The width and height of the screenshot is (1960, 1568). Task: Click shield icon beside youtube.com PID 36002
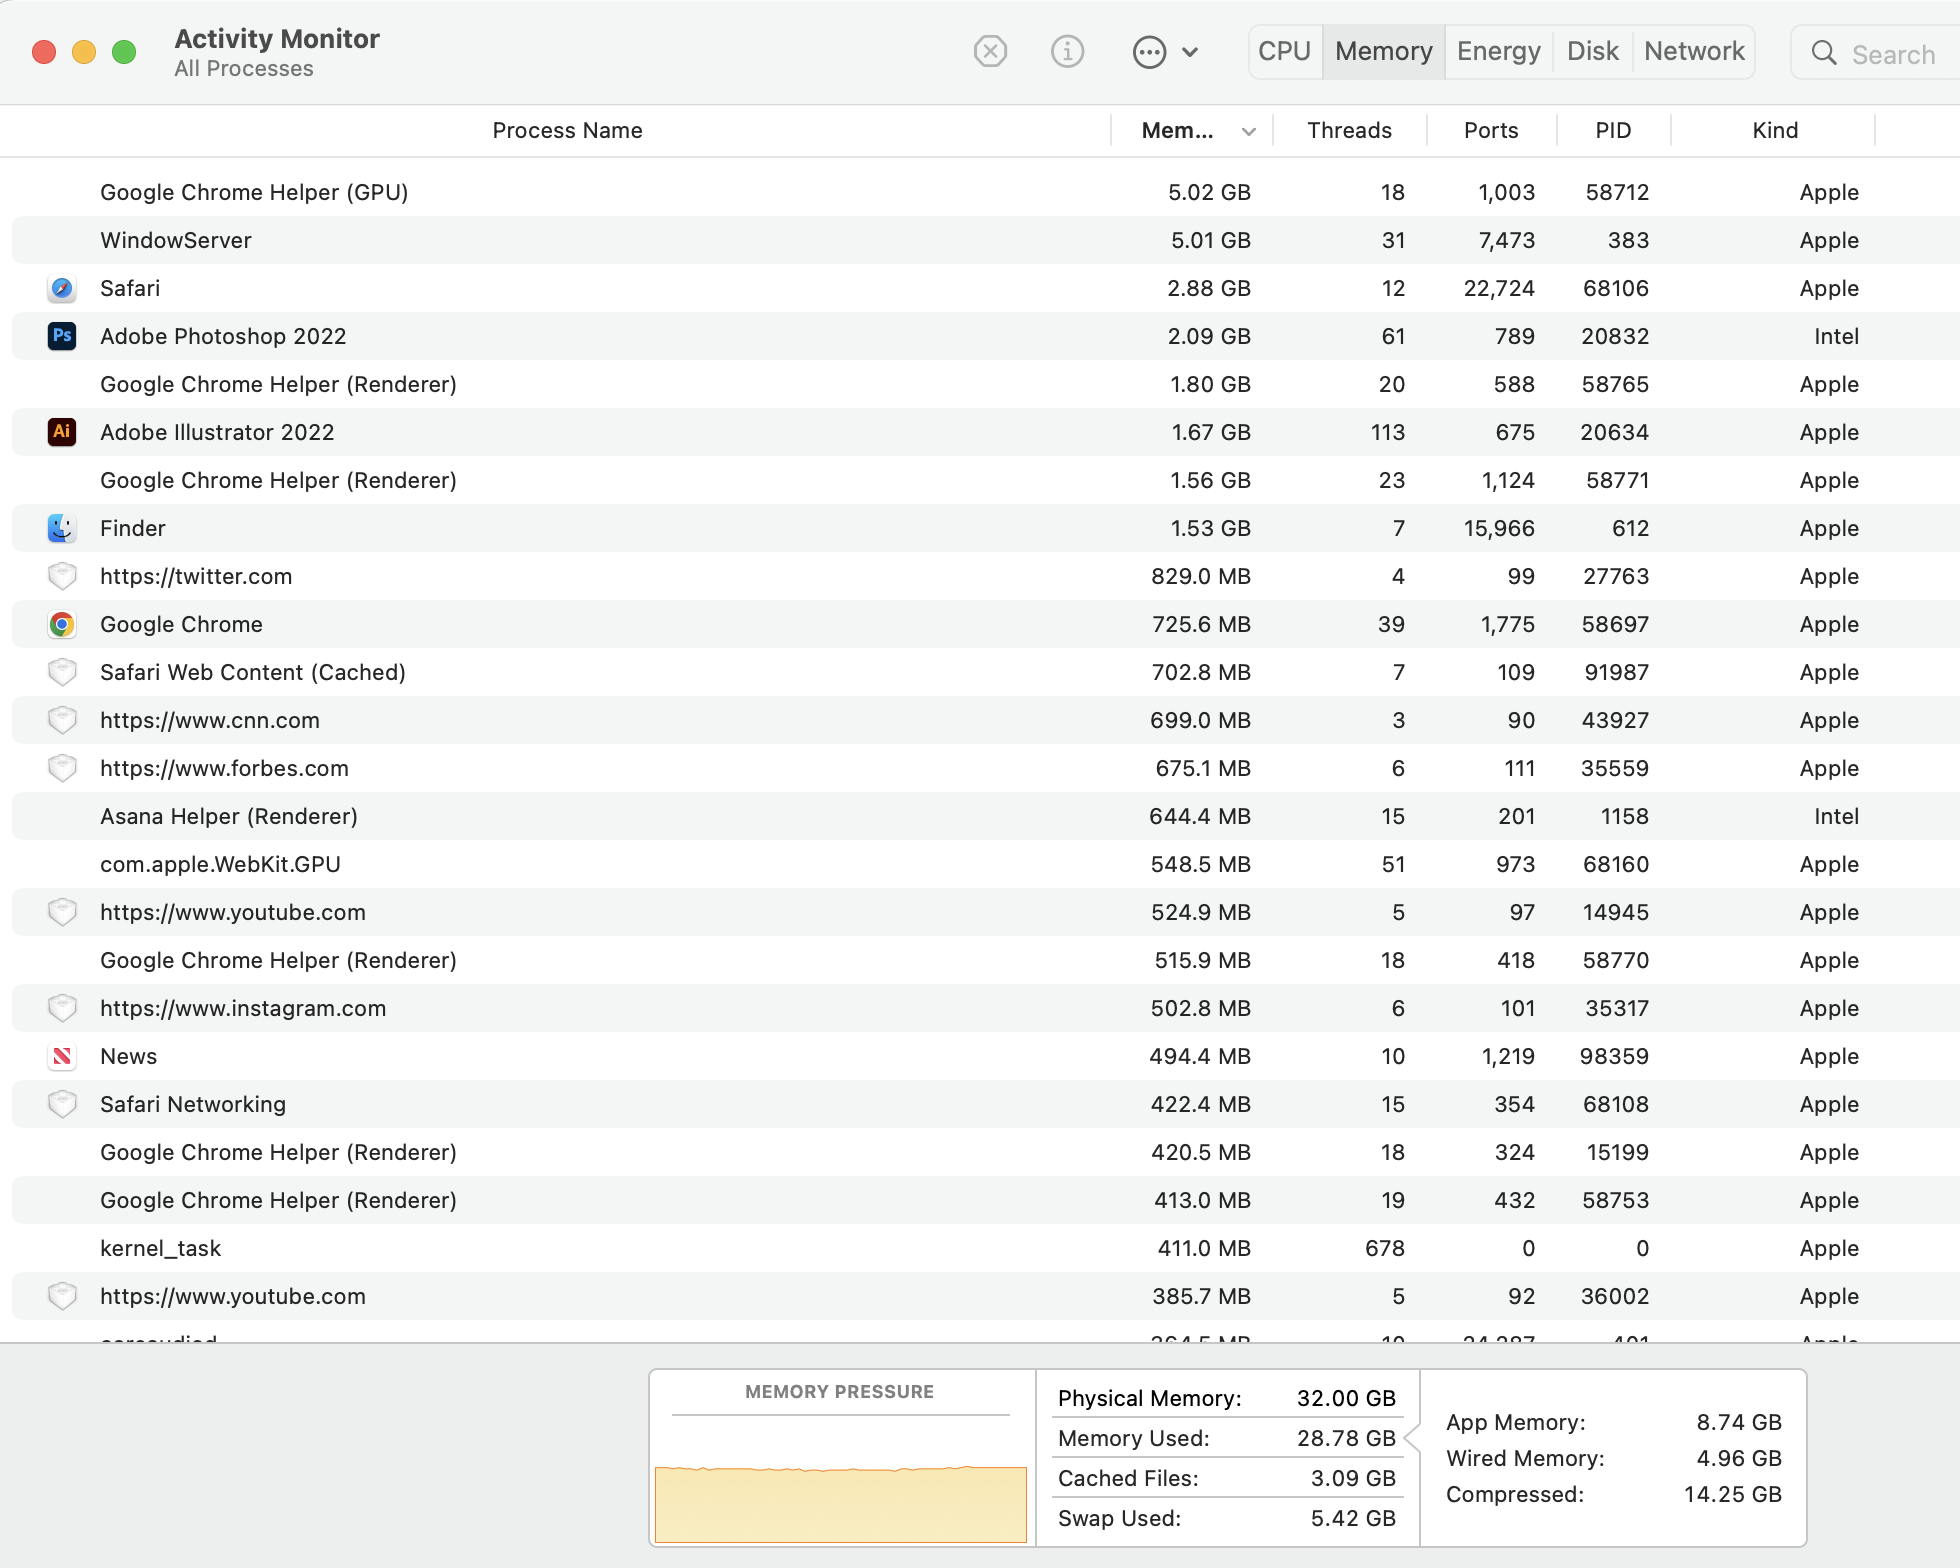coord(62,1296)
